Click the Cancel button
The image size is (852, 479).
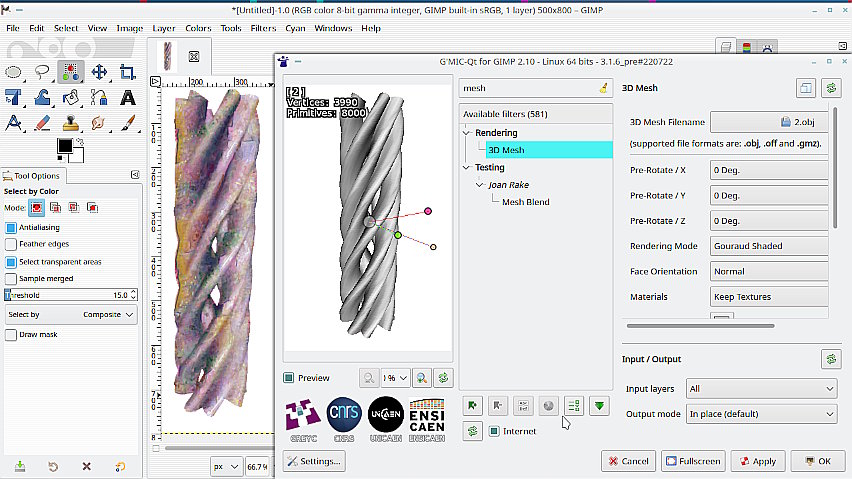pyautogui.click(x=628, y=461)
